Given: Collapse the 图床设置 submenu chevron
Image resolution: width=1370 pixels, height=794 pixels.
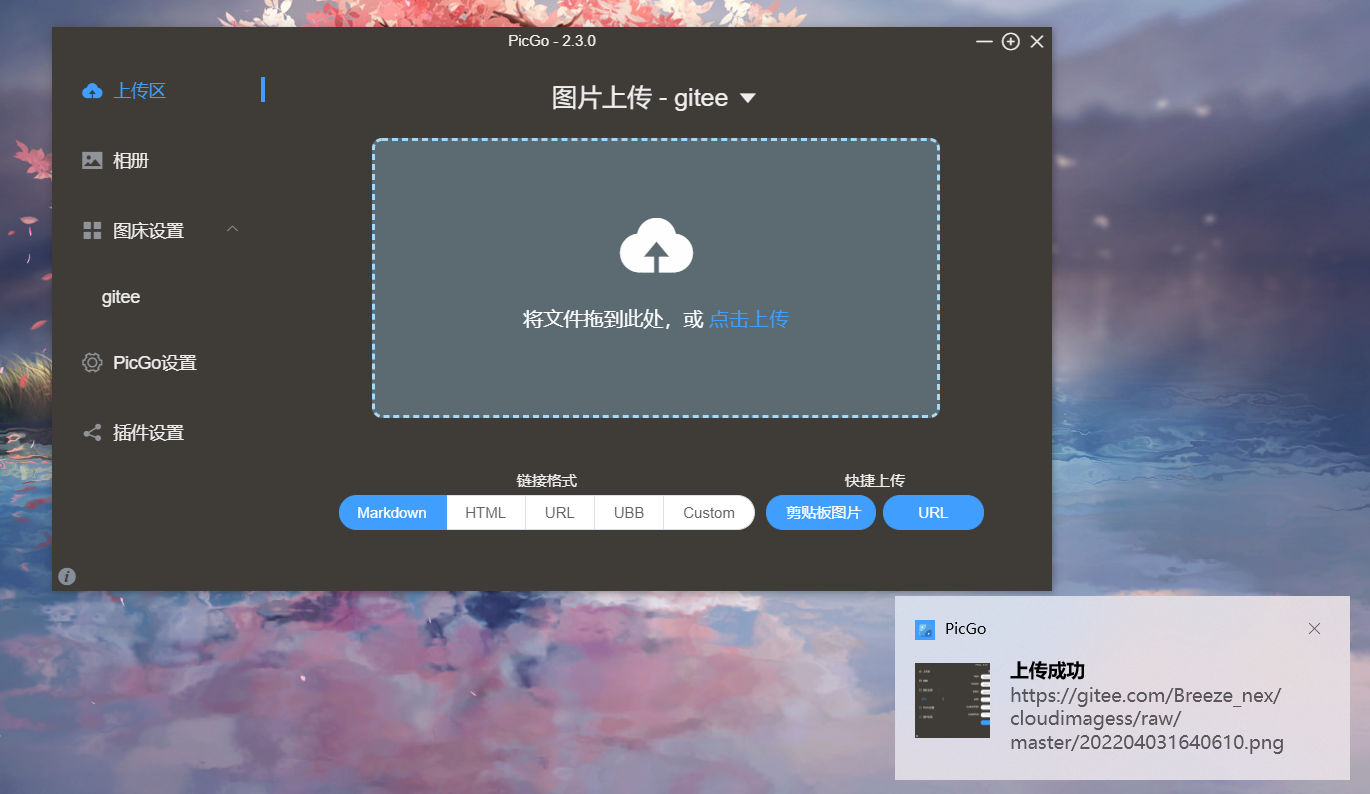Looking at the screenshot, I should click(x=232, y=229).
